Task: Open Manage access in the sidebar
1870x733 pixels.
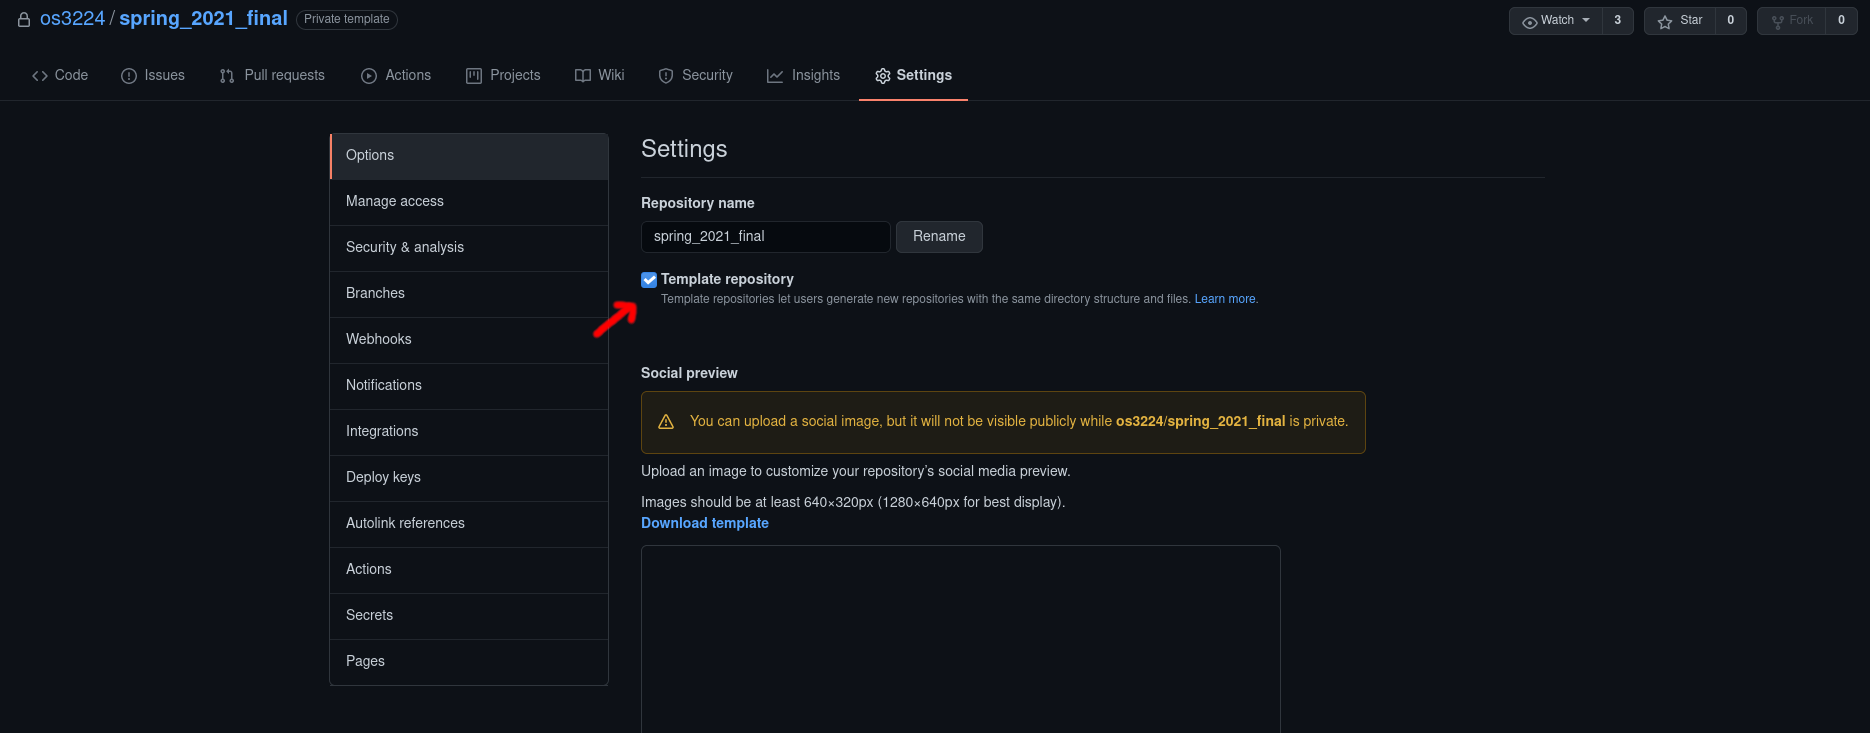Action: click(394, 201)
